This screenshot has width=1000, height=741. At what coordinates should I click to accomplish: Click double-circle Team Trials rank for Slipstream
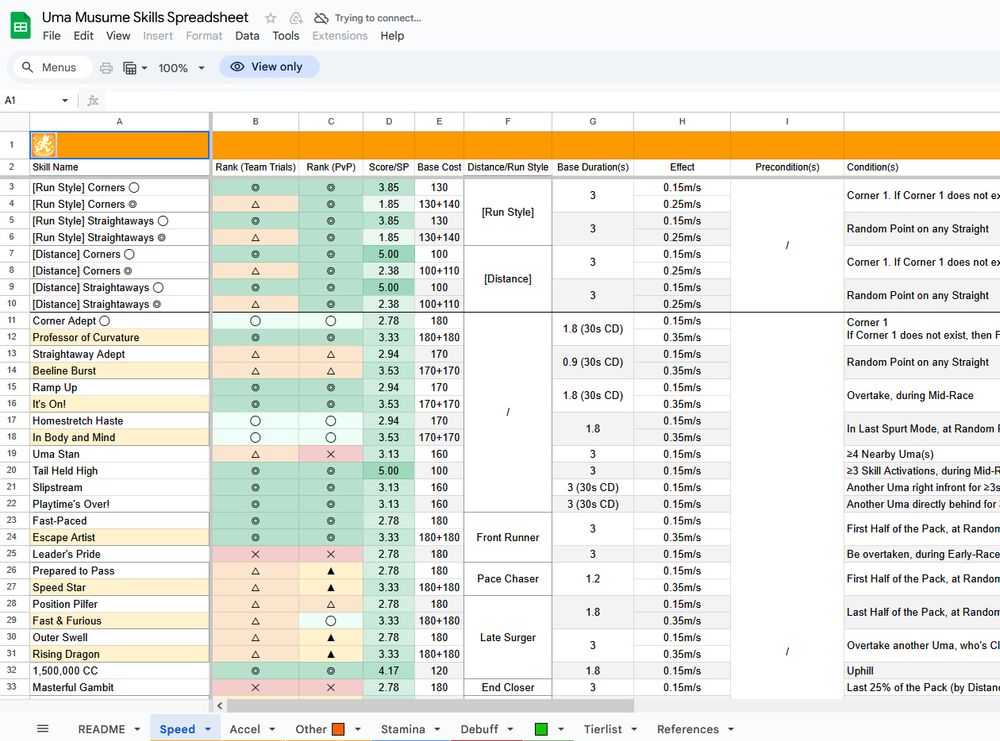(255, 487)
